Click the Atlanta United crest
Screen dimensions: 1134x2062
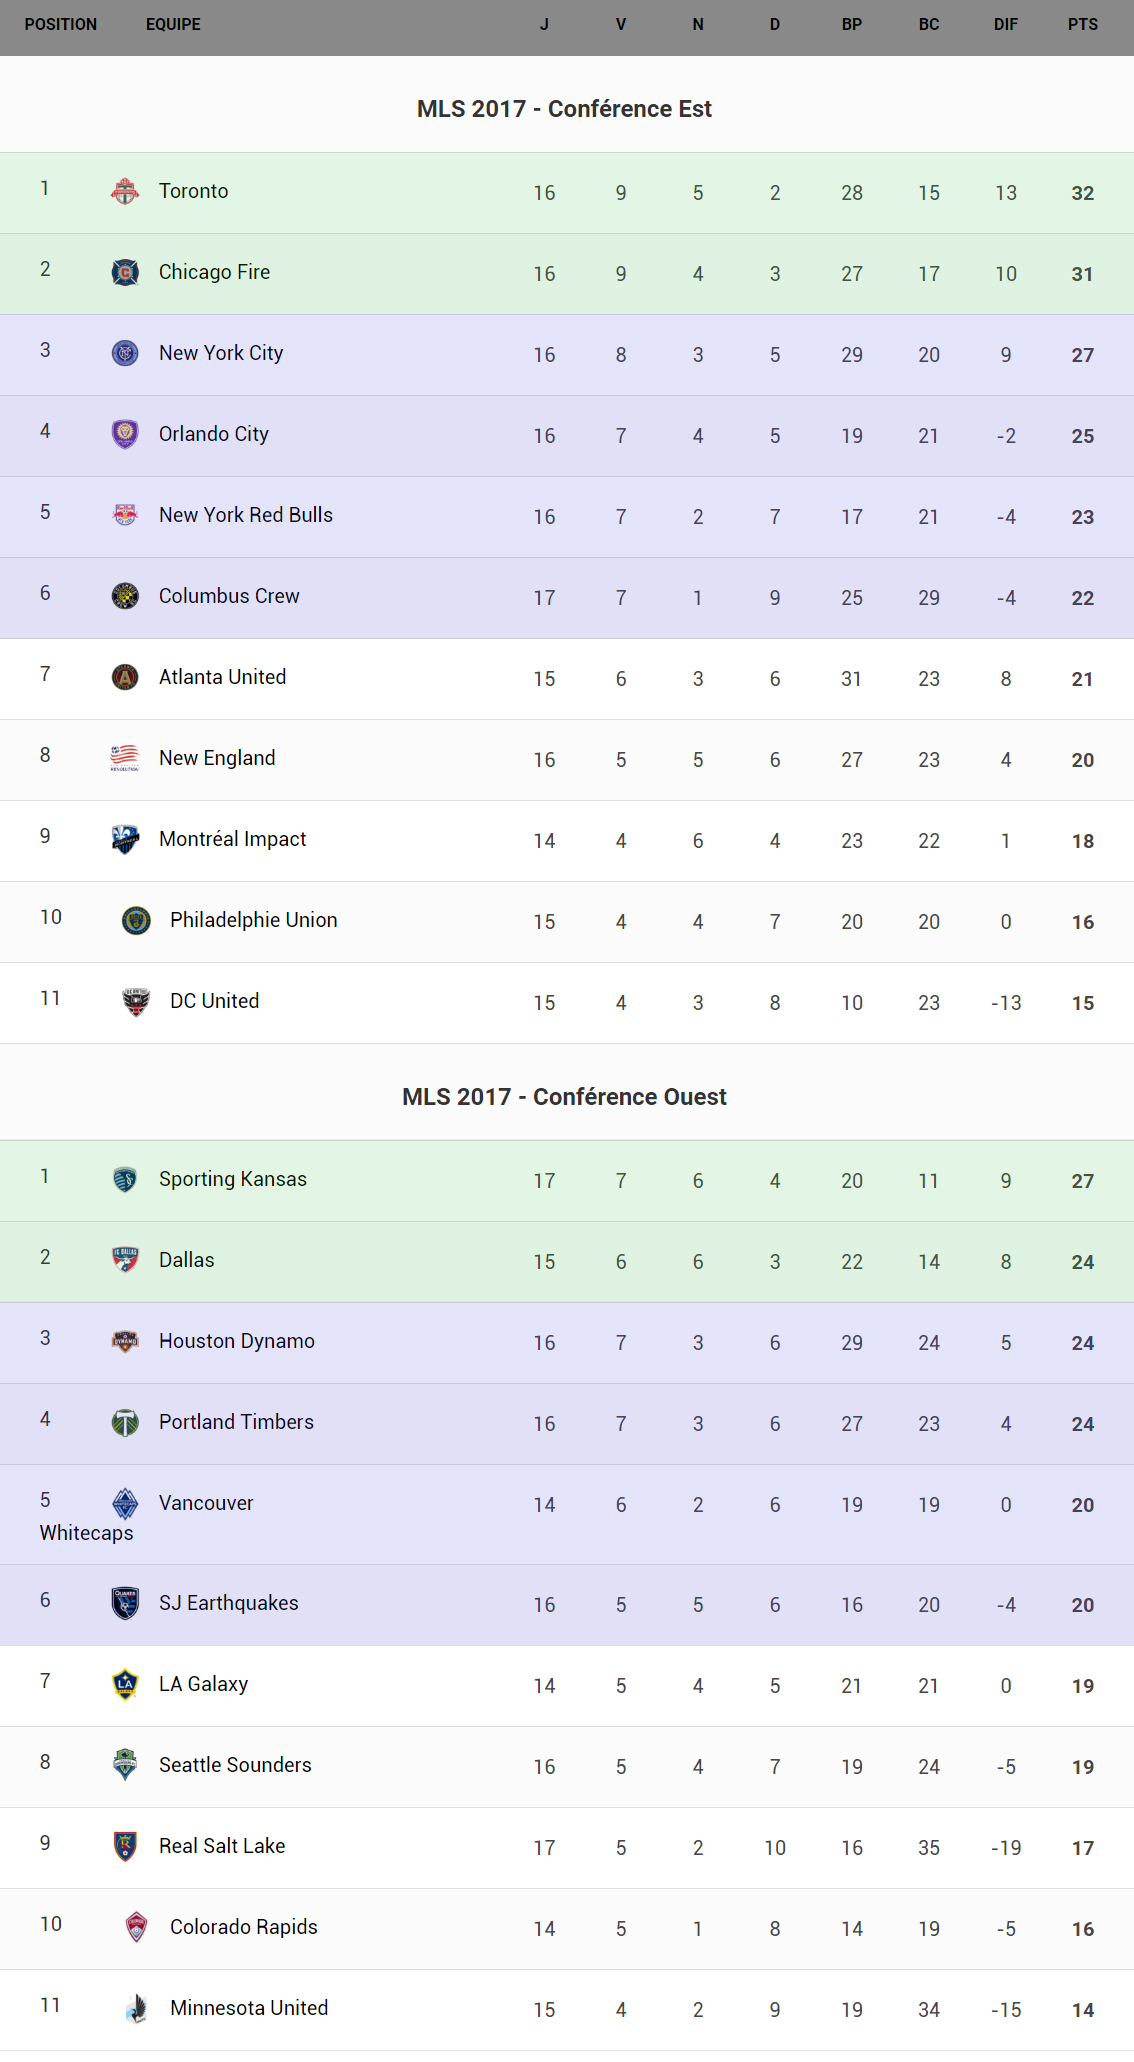tap(125, 677)
